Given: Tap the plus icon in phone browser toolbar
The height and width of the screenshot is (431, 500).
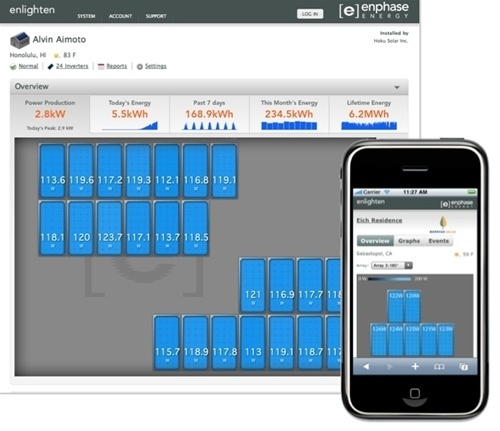Looking at the screenshot, I should point(415,366).
